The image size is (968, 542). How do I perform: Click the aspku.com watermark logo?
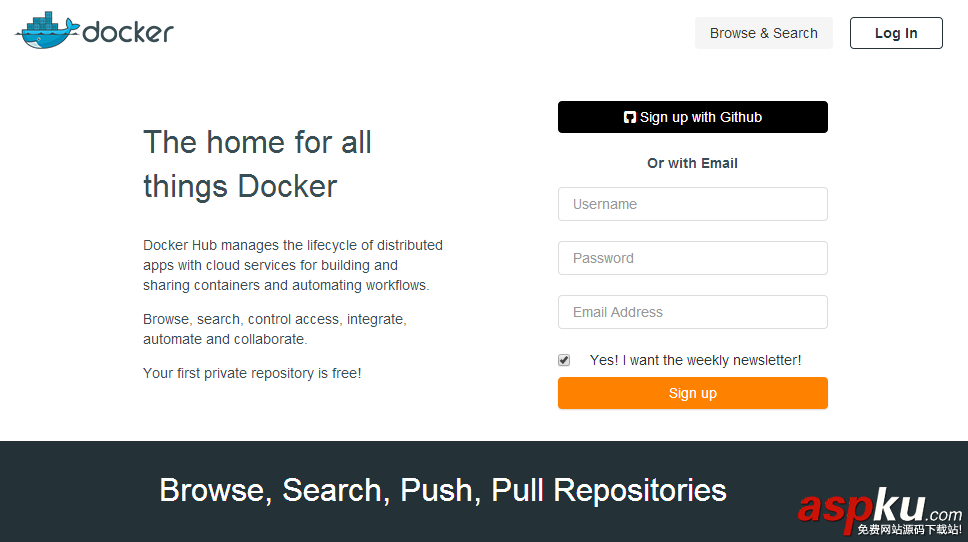878,507
